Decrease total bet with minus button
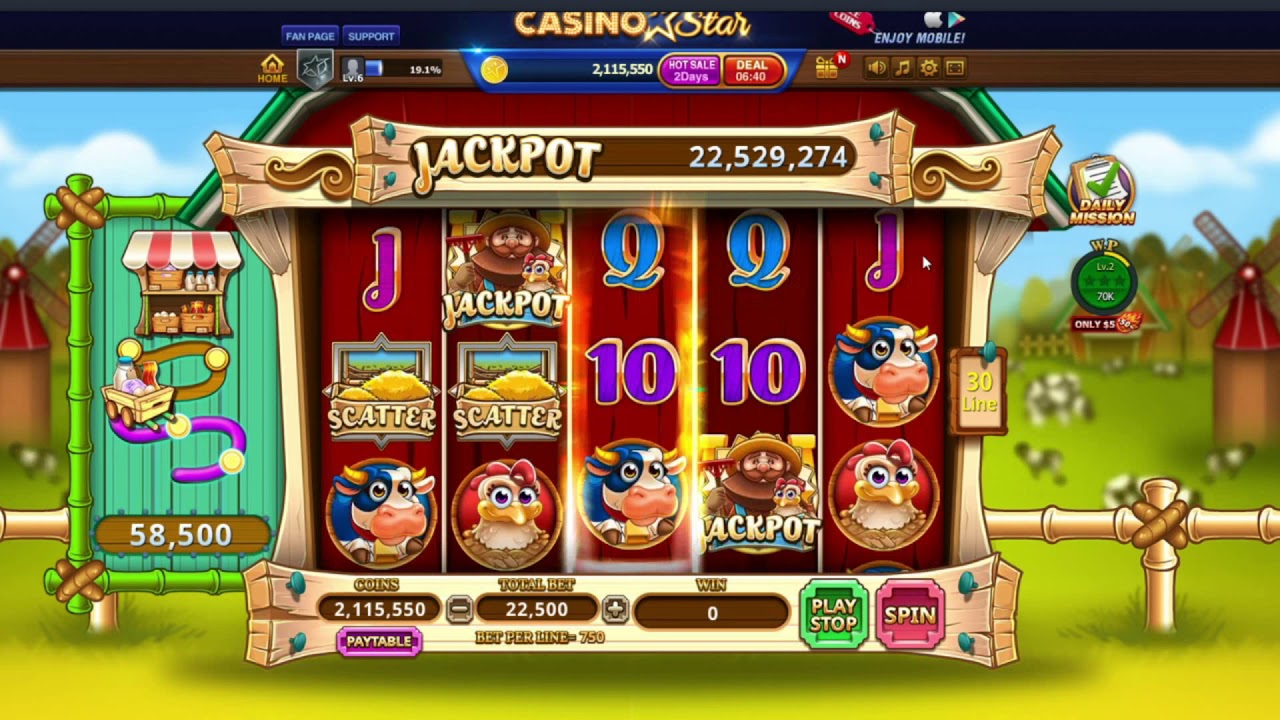The image size is (1280, 720). pos(459,609)
